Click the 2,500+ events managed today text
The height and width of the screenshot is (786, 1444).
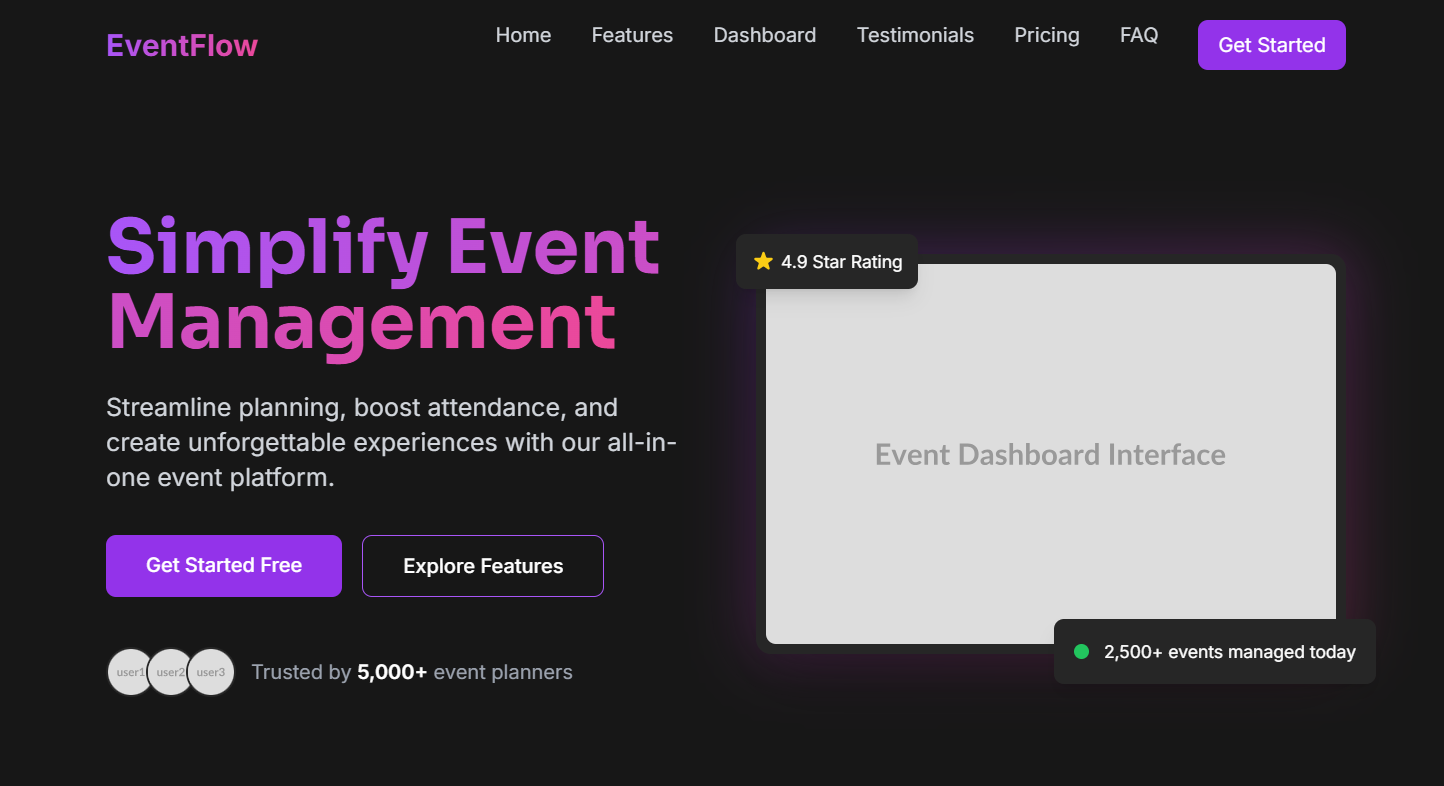[1230, 652]
